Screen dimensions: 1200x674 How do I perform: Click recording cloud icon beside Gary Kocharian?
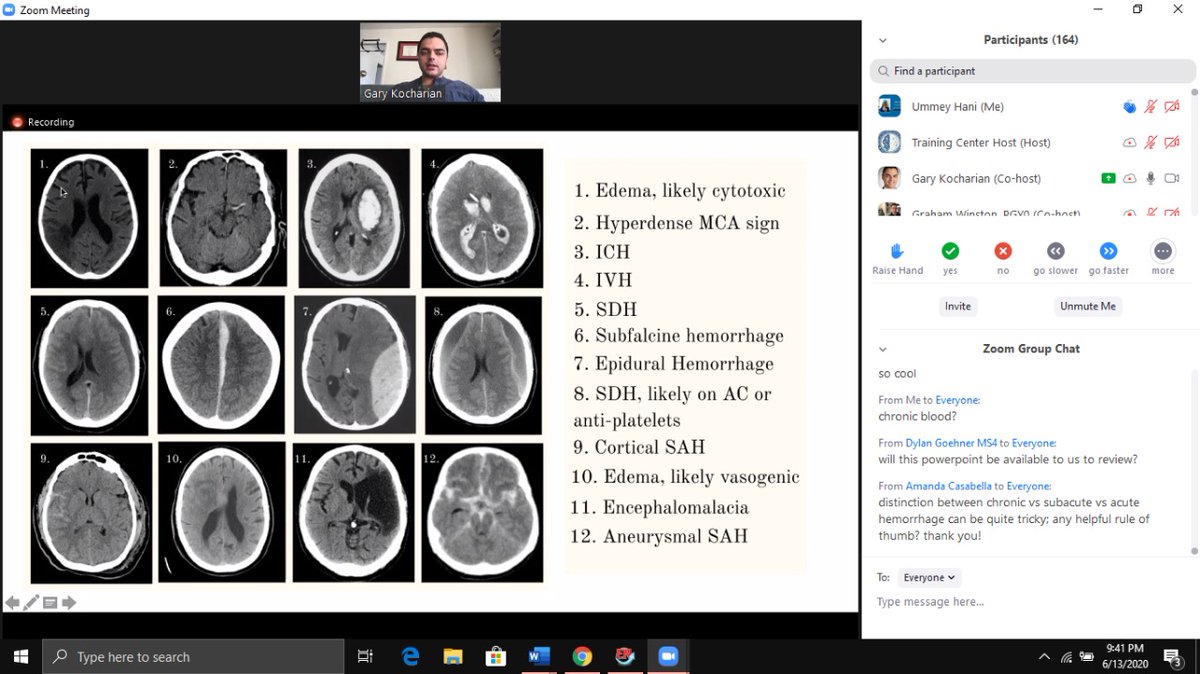click(1130, 178)
